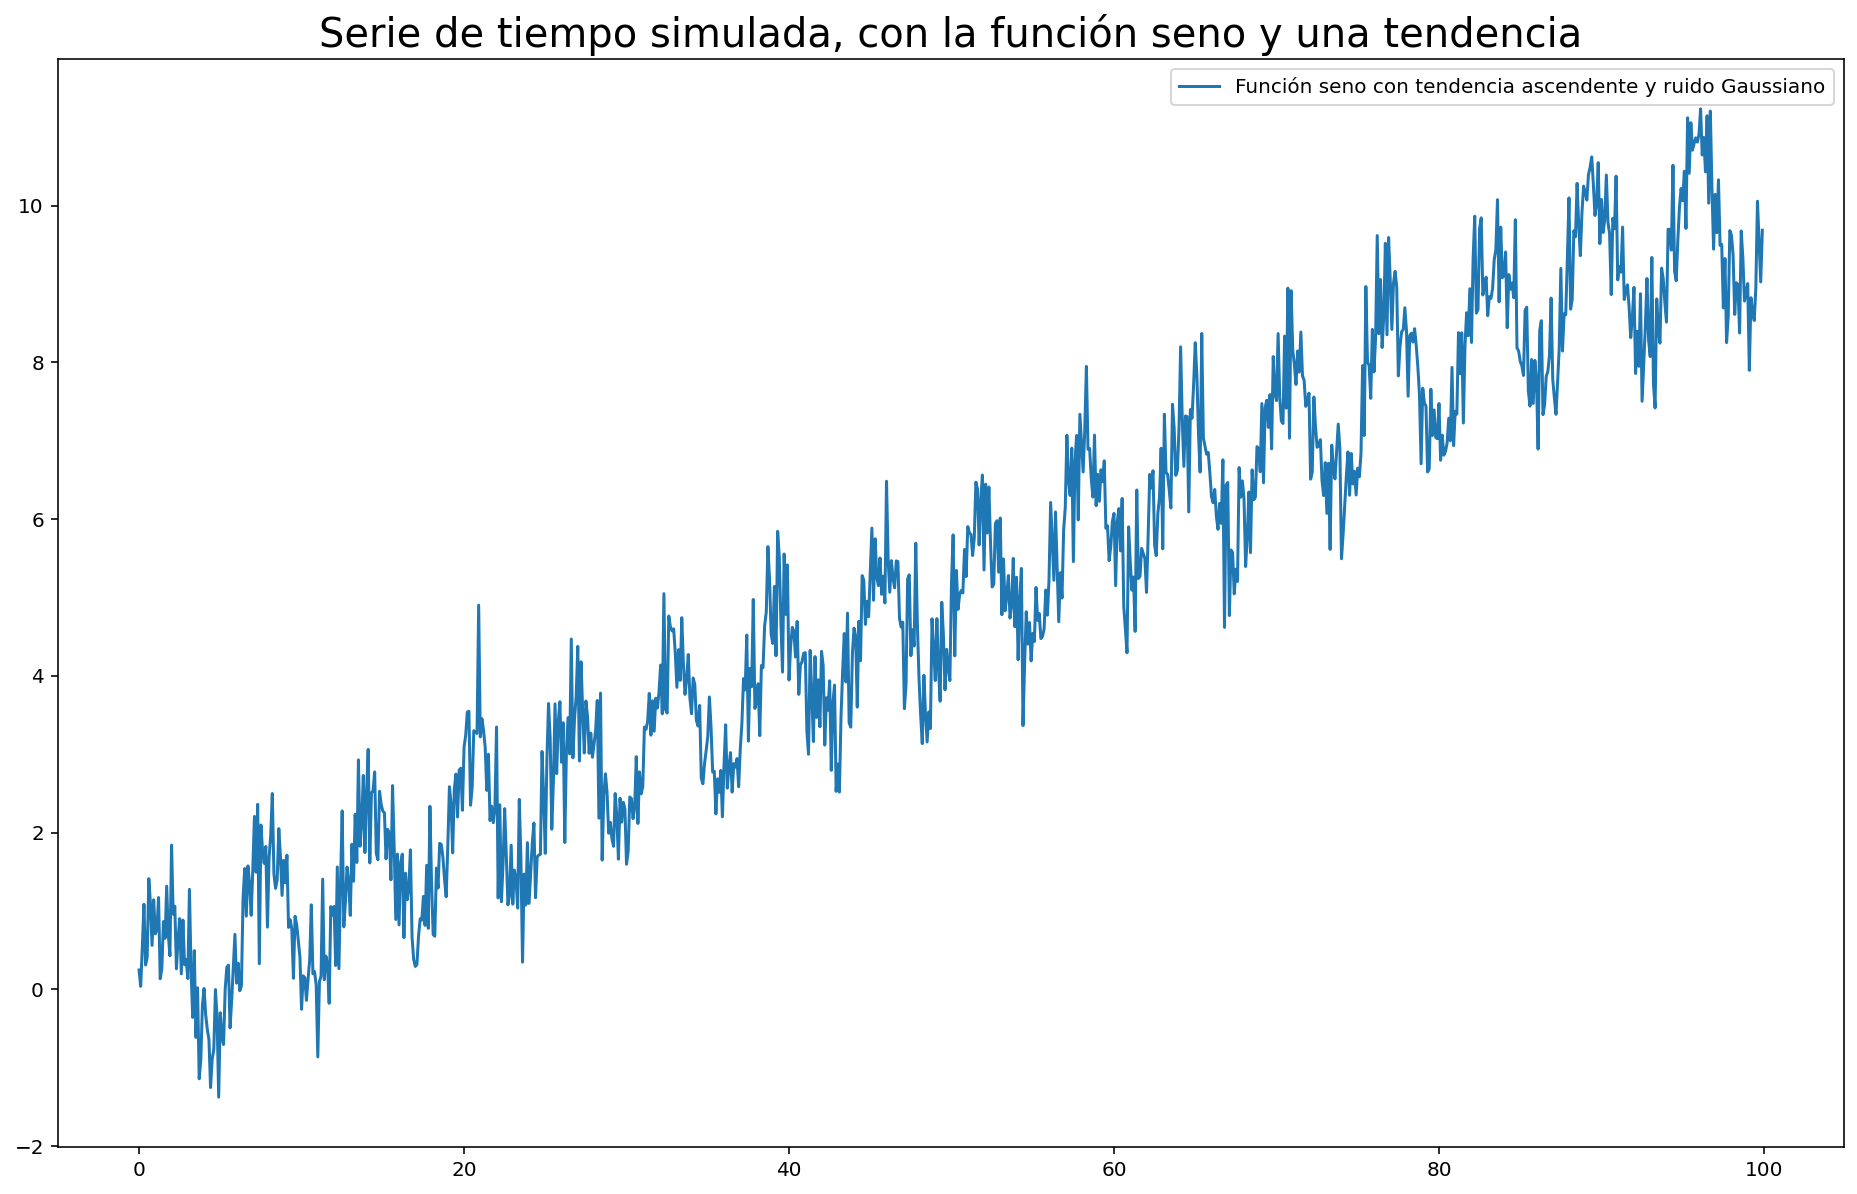
Task: Click the x-axis tick label 60
Action: tap(1113, 1168)
